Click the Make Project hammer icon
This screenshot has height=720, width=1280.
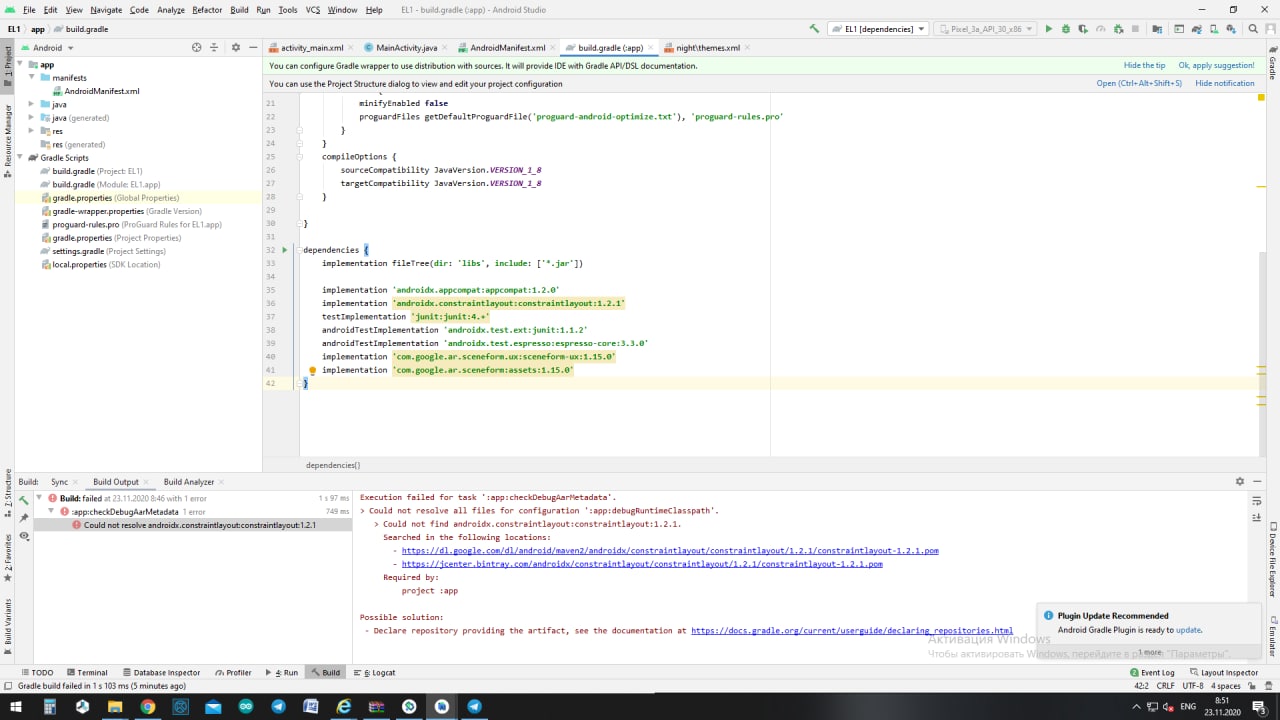[815, 29]
